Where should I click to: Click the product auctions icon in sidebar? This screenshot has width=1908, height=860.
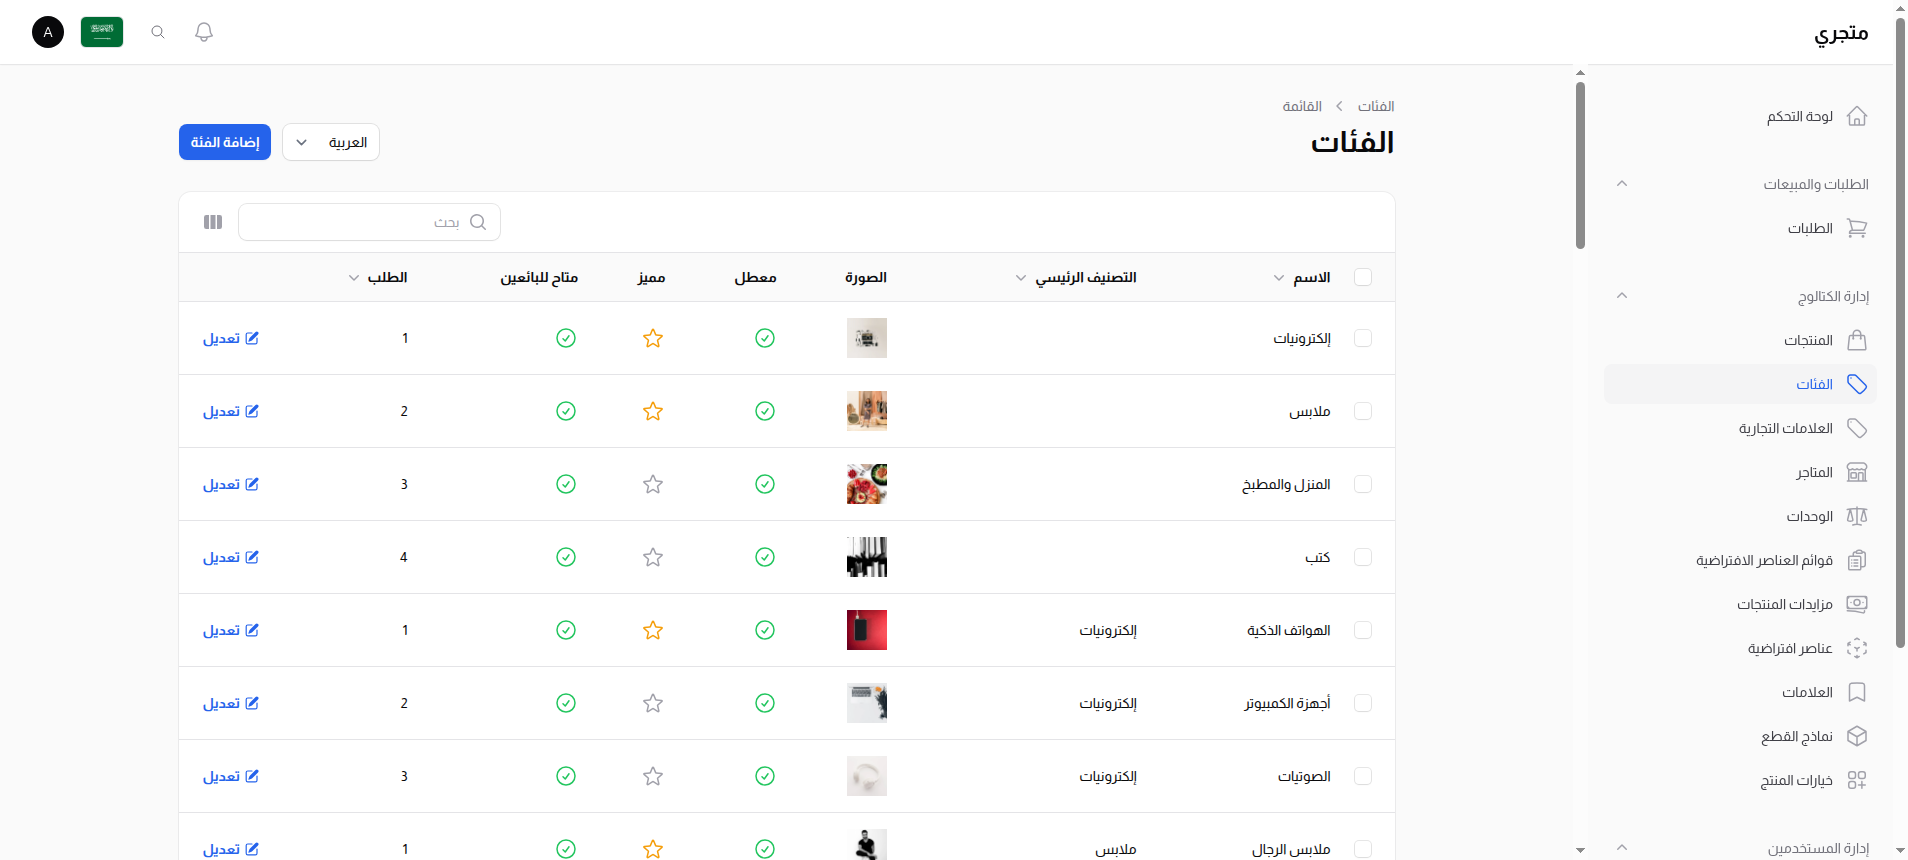(x=1857, y=604)
